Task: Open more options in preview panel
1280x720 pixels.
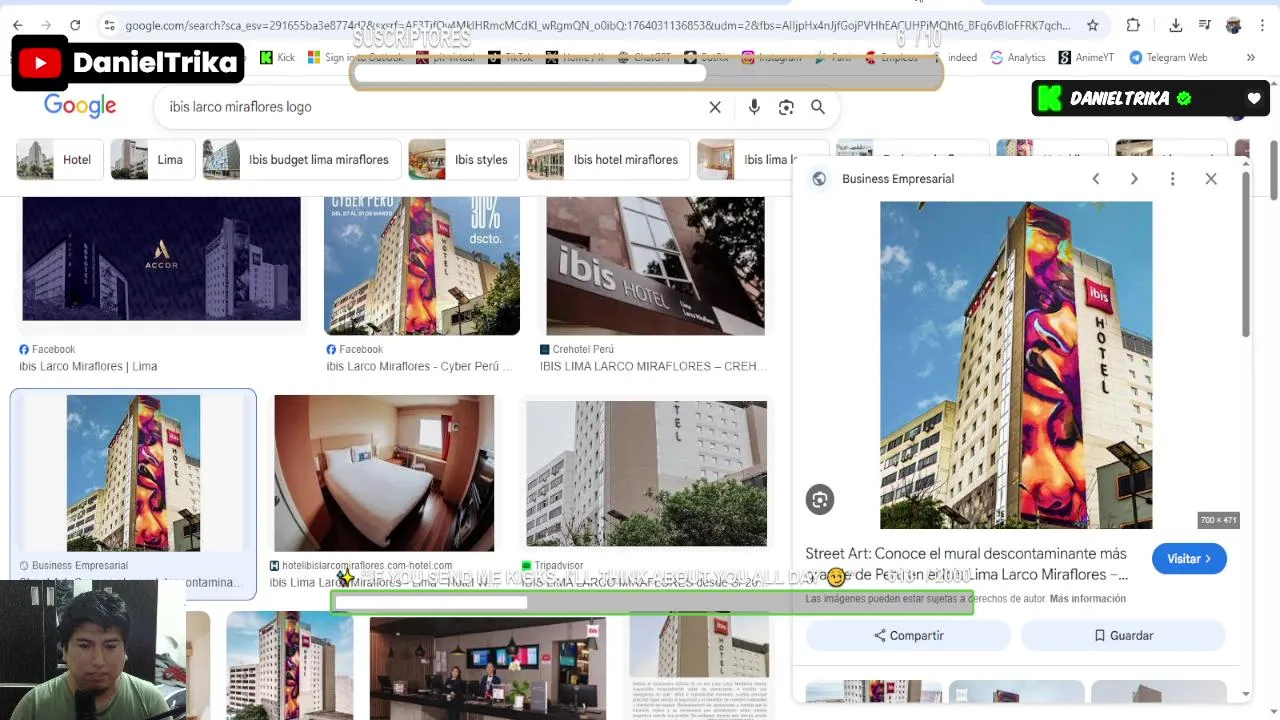Action: point(1173,179)
